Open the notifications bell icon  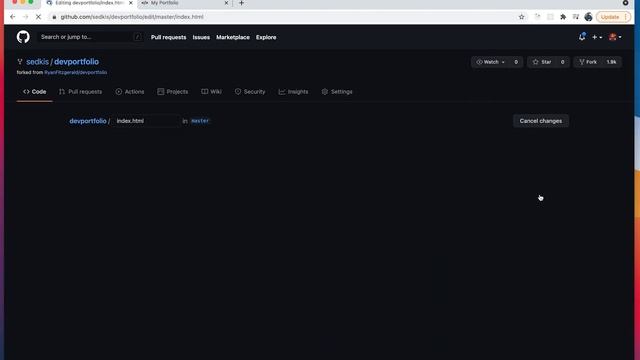[582, 37]
